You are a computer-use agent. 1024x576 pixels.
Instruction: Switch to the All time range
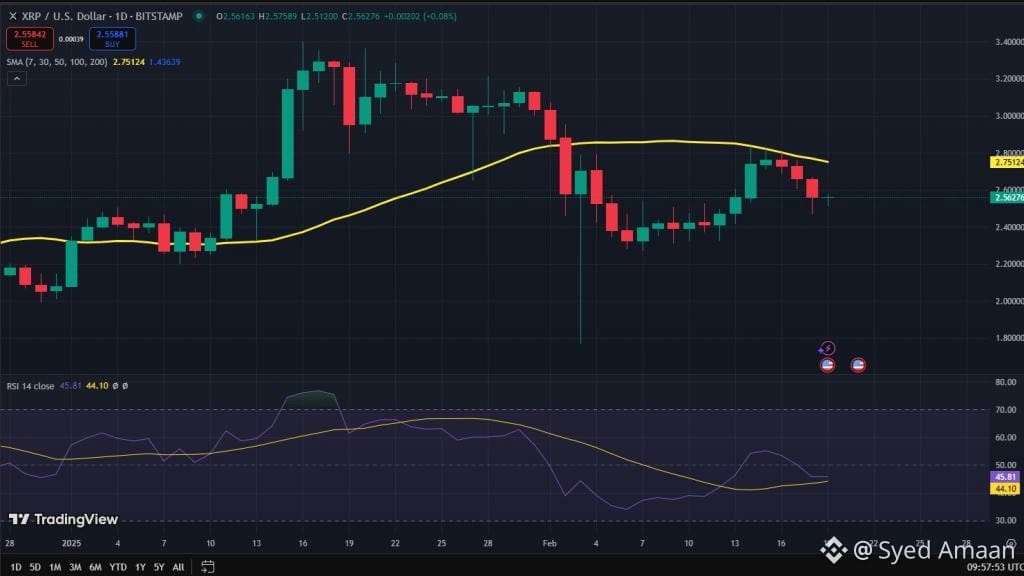pos(178,567)
